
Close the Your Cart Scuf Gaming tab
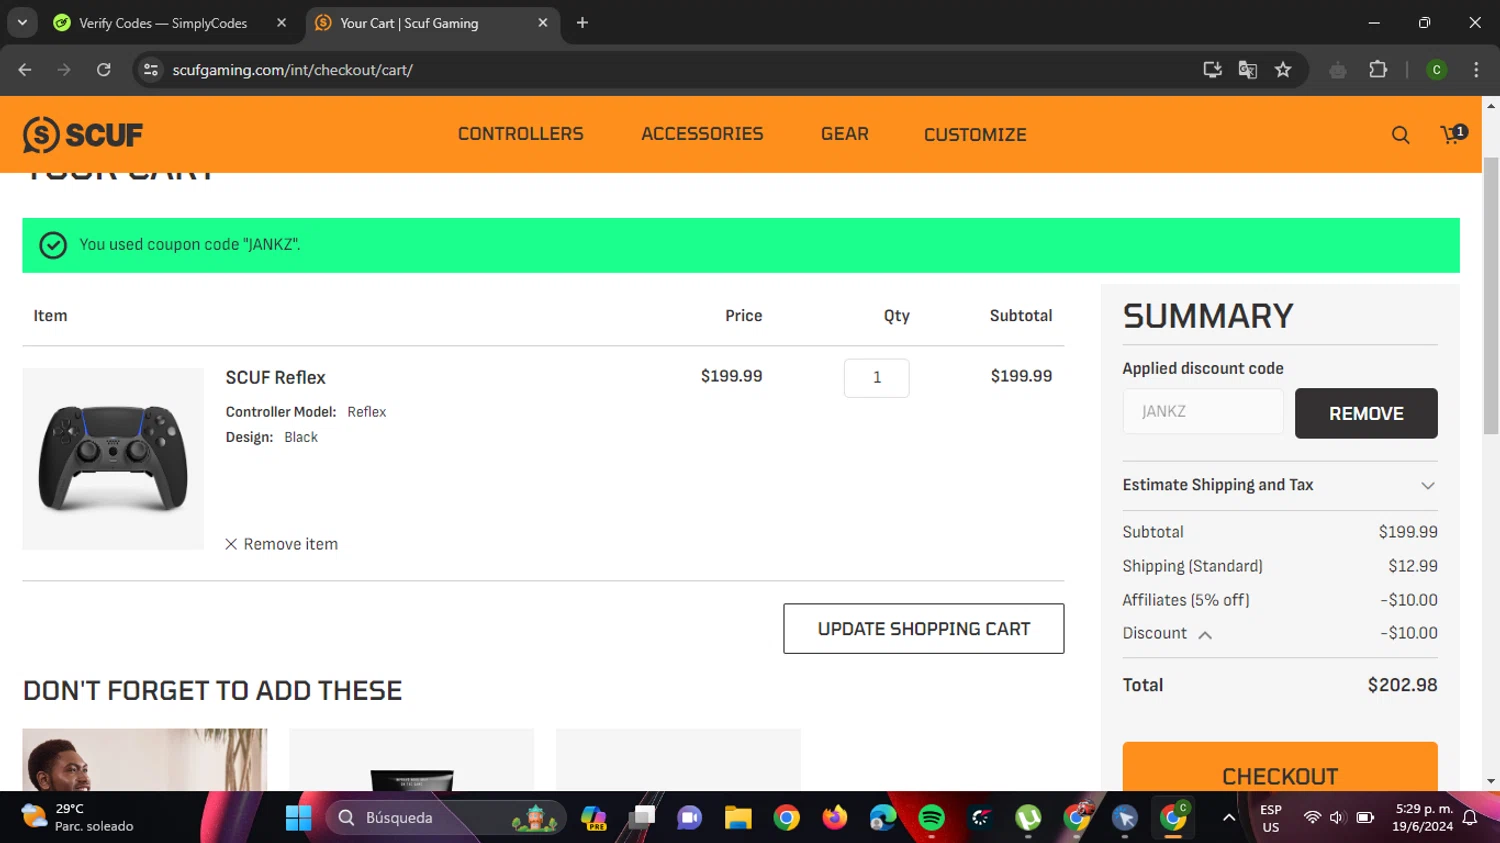pos(543,22)
